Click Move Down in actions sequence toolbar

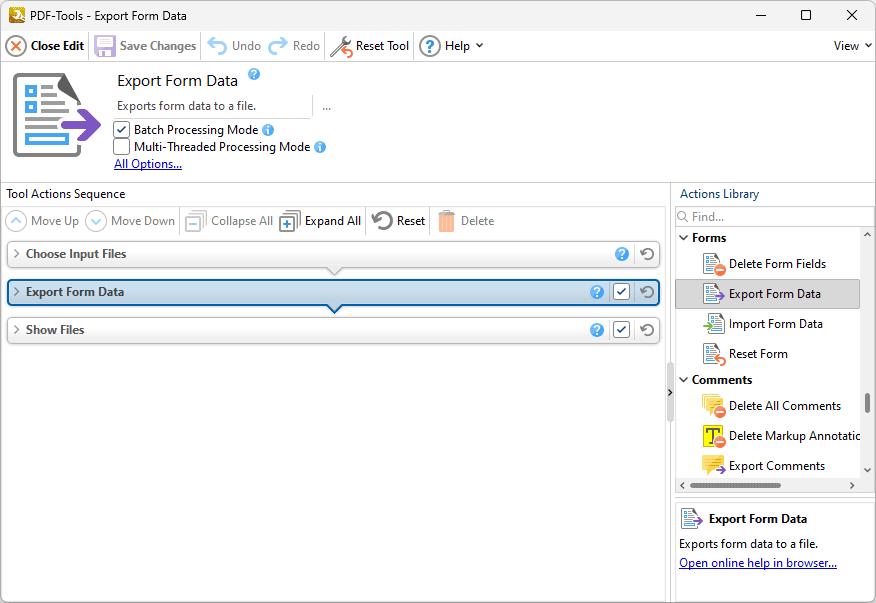point(130,221)
